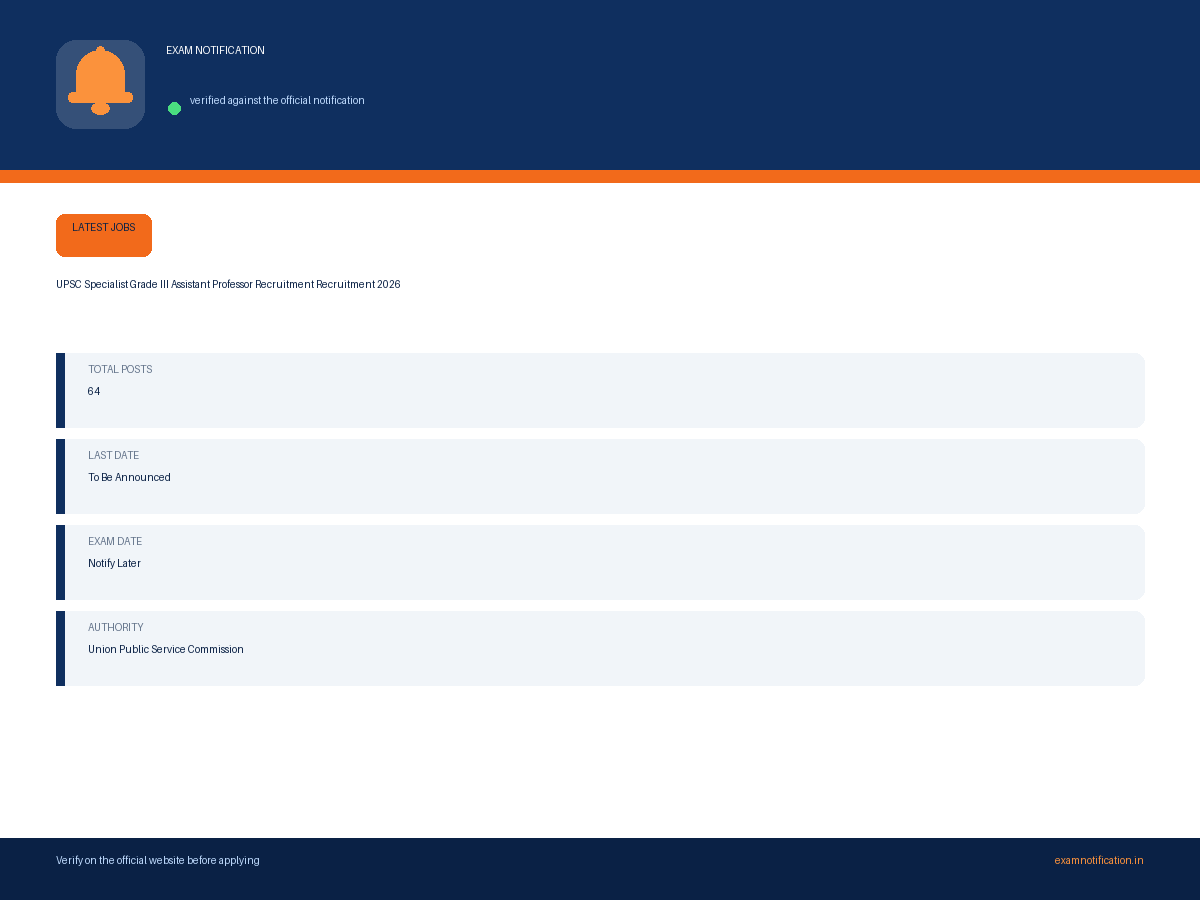The image size is (1200, 900).
Task: Click the value 64 under Total Posts
Action: [x=94, y=391]
